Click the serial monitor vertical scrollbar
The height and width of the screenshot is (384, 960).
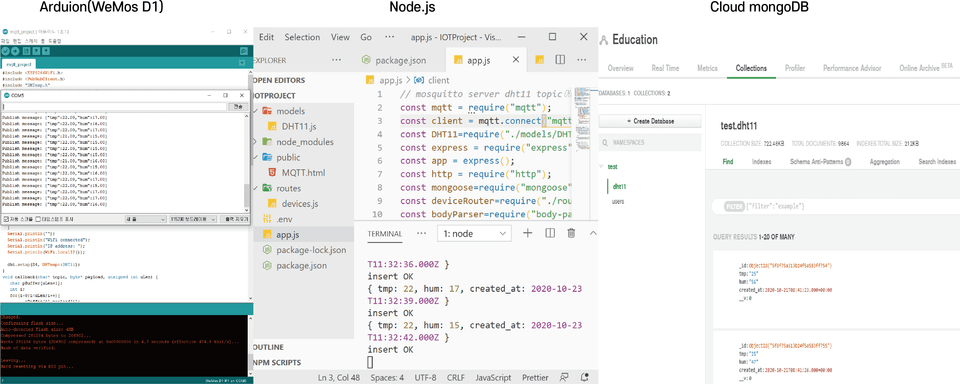click(247, 159)
